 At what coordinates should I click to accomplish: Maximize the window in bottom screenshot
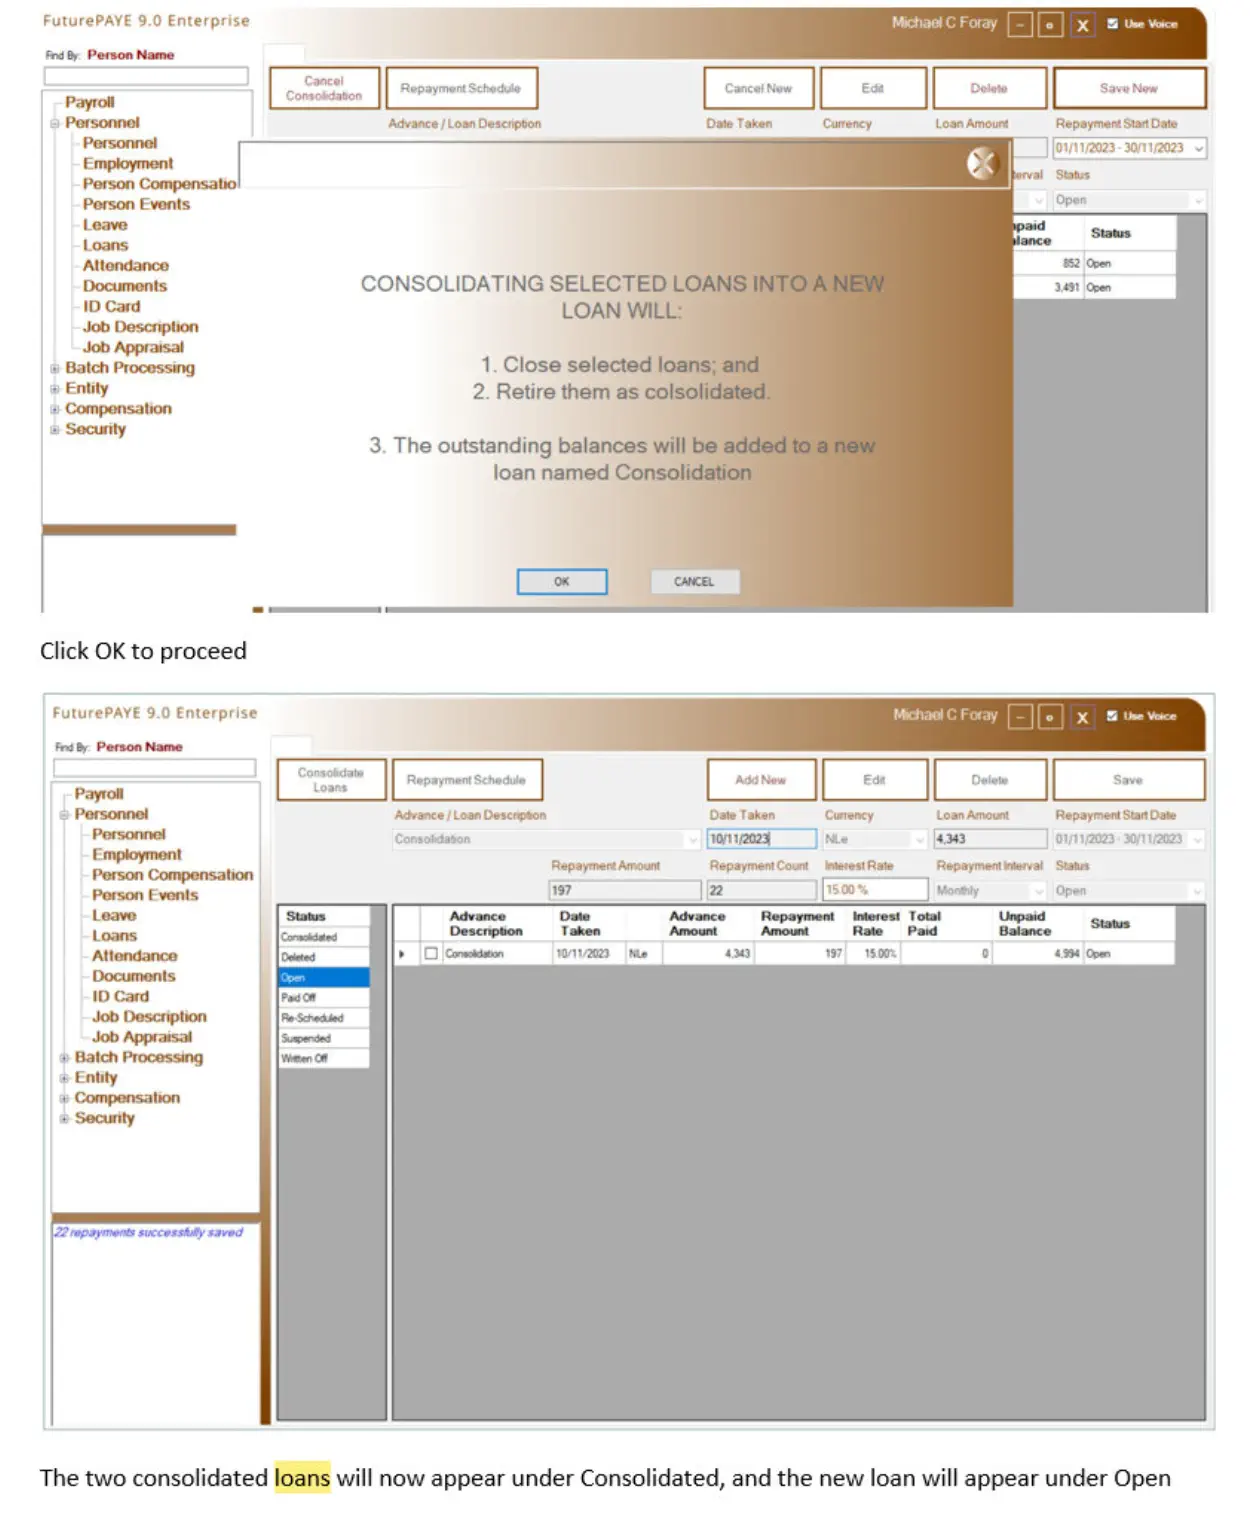[x=1050, y=717]
